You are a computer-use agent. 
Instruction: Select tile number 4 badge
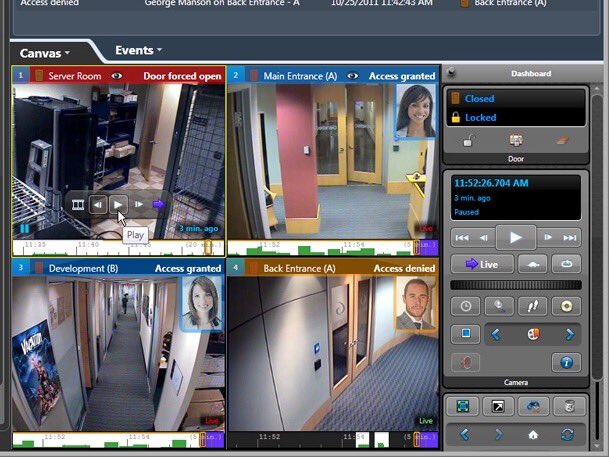235,268
